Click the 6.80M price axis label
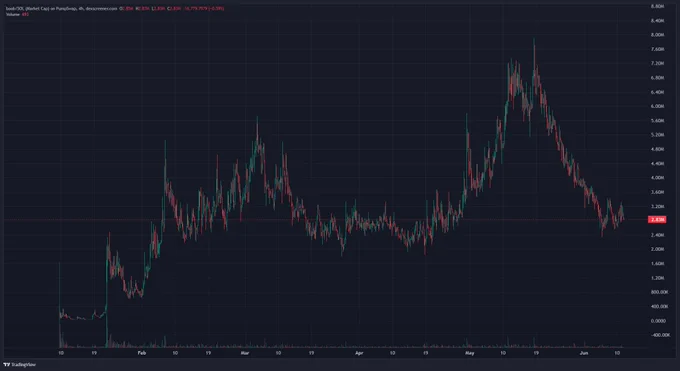The height and width of the screenshot is (371, 680). (x=657, y=78)
